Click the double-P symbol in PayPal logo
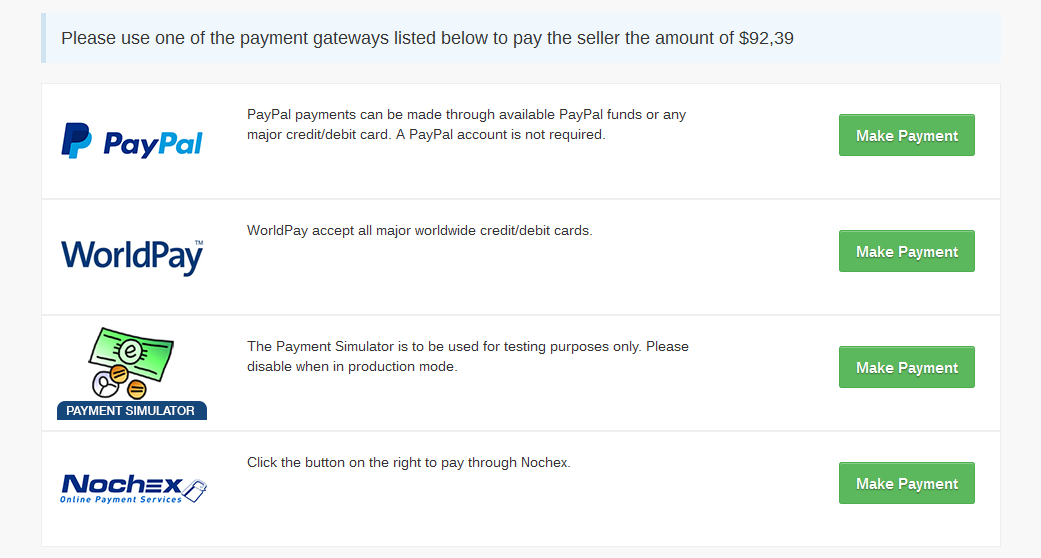The width and height of the screenshot is (1041, 558). point(76,141)
